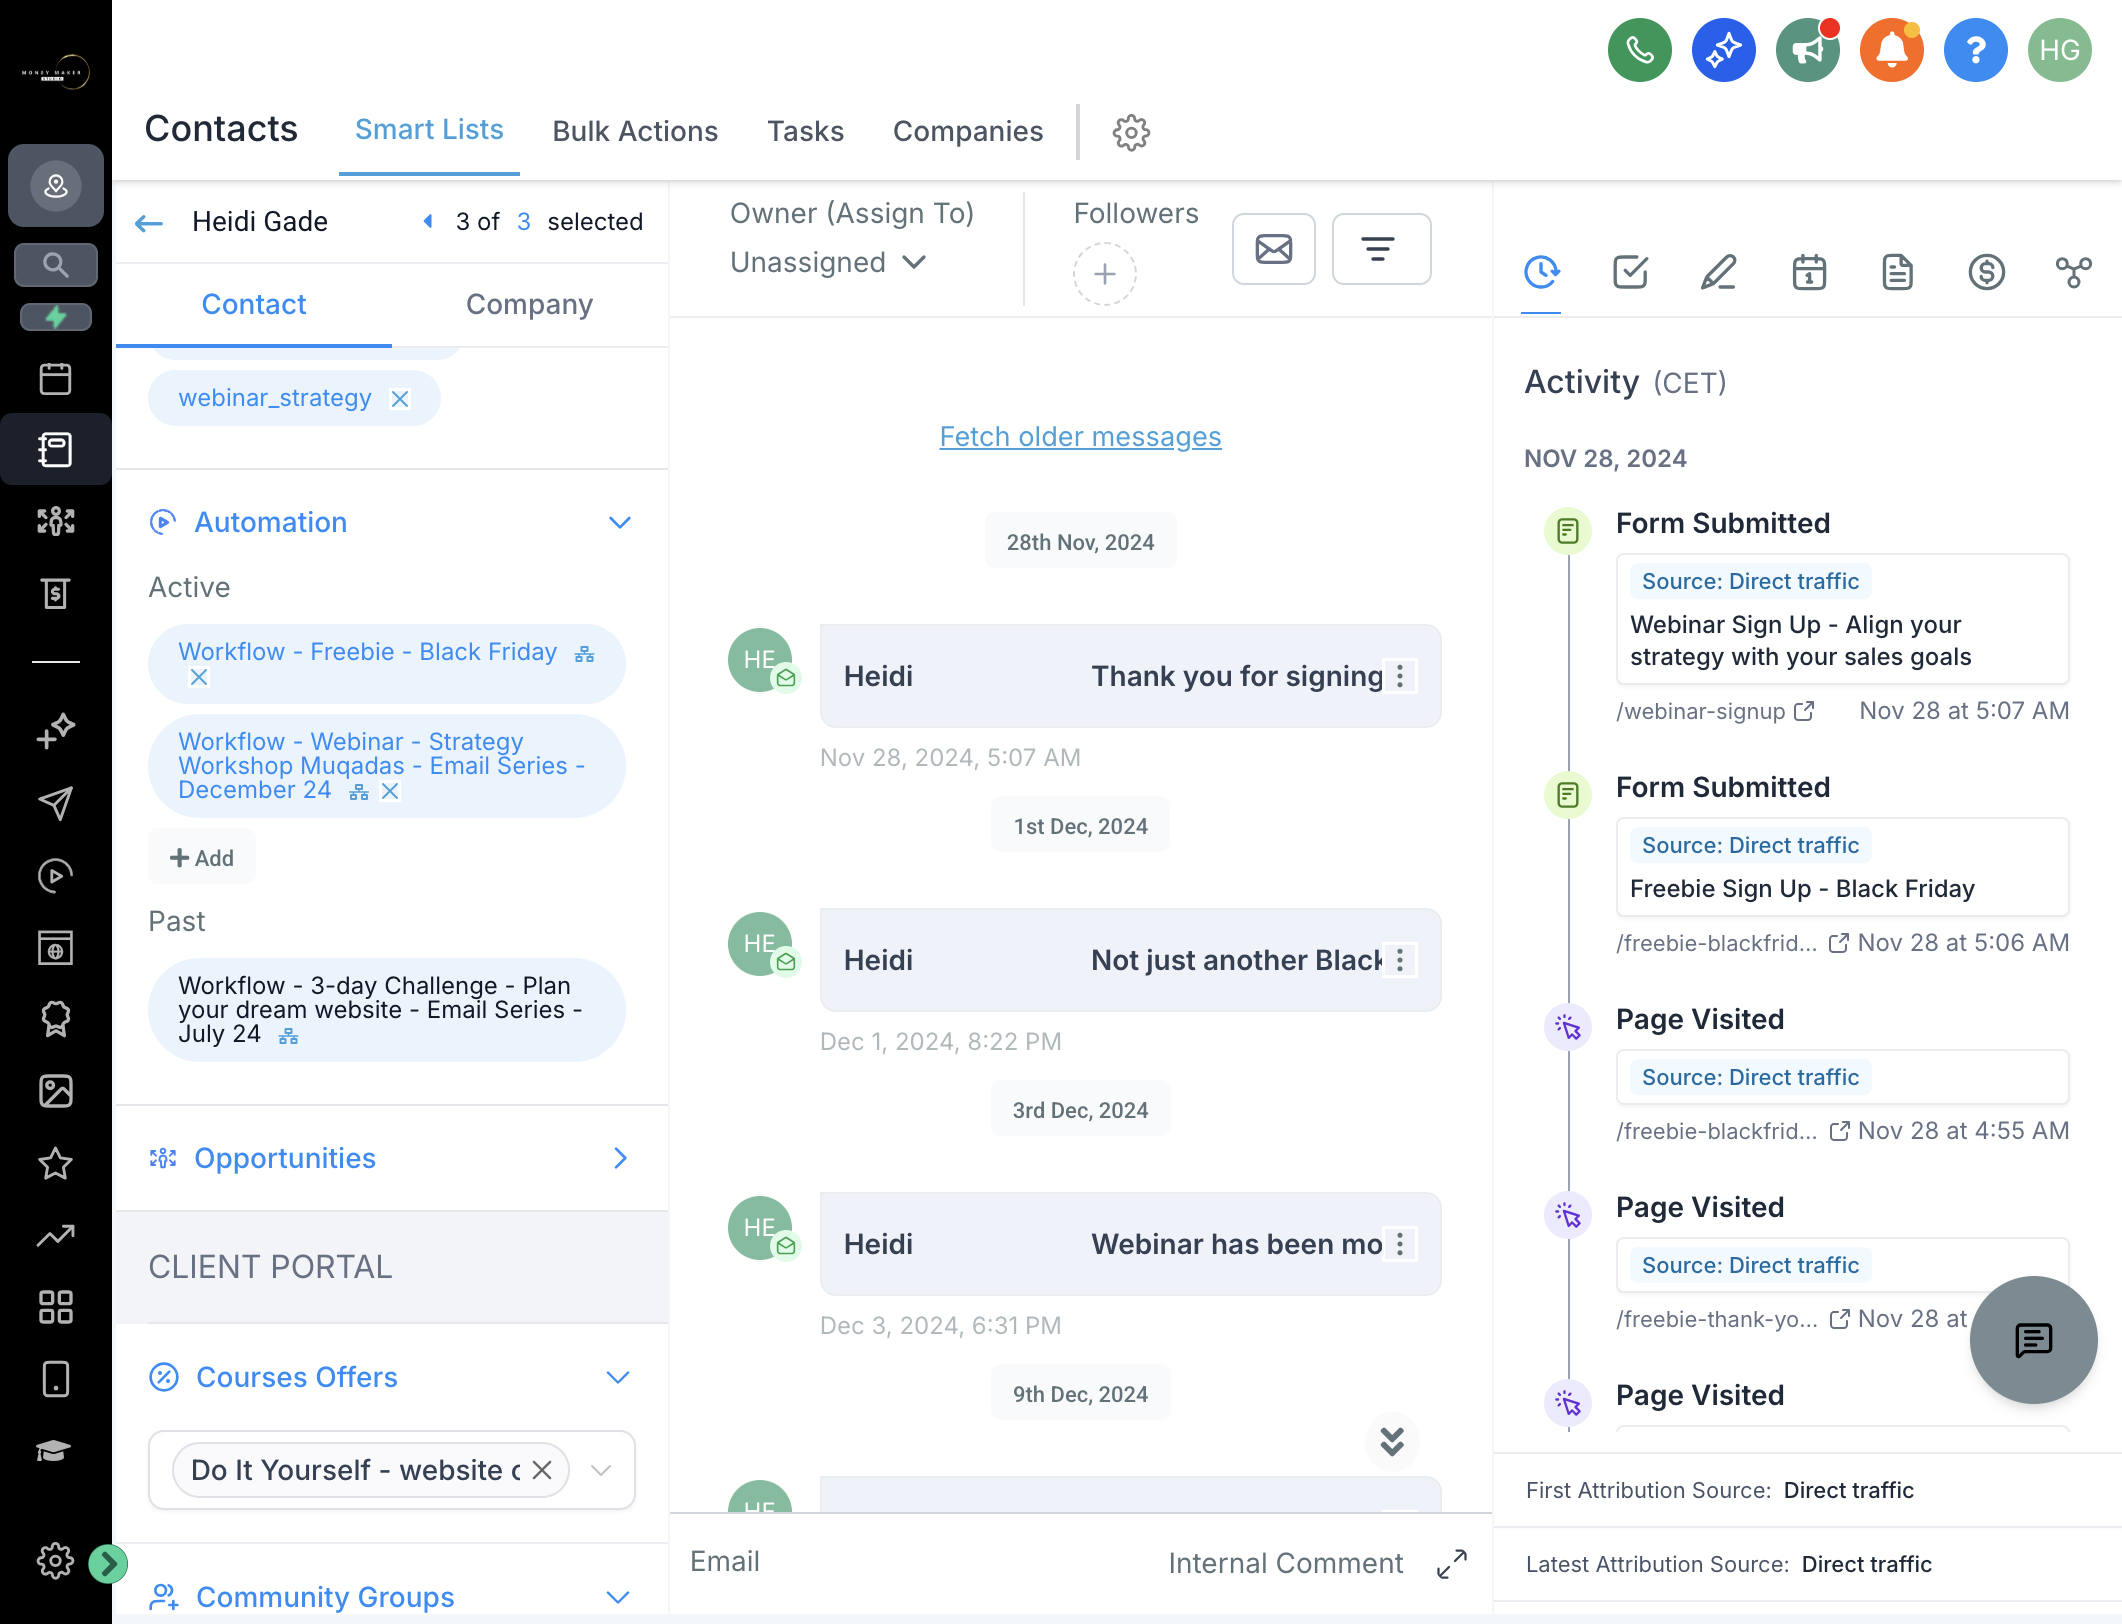The image size is (2122, 1624).
Task: Remove the webinar_strategy tag
Action: click(400, 399)
